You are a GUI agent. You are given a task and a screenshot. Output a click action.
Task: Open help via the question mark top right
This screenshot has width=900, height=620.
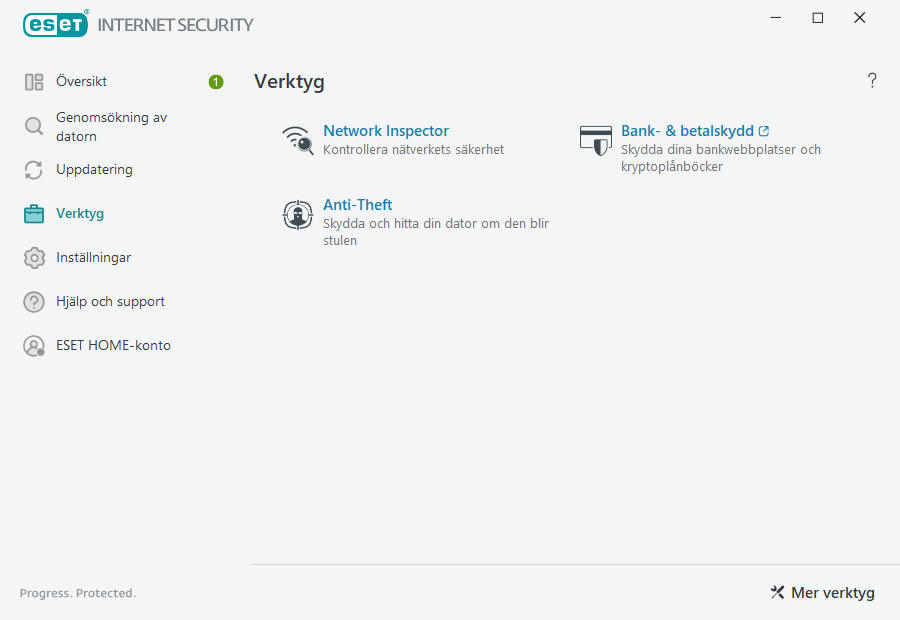tap(871, 80)
